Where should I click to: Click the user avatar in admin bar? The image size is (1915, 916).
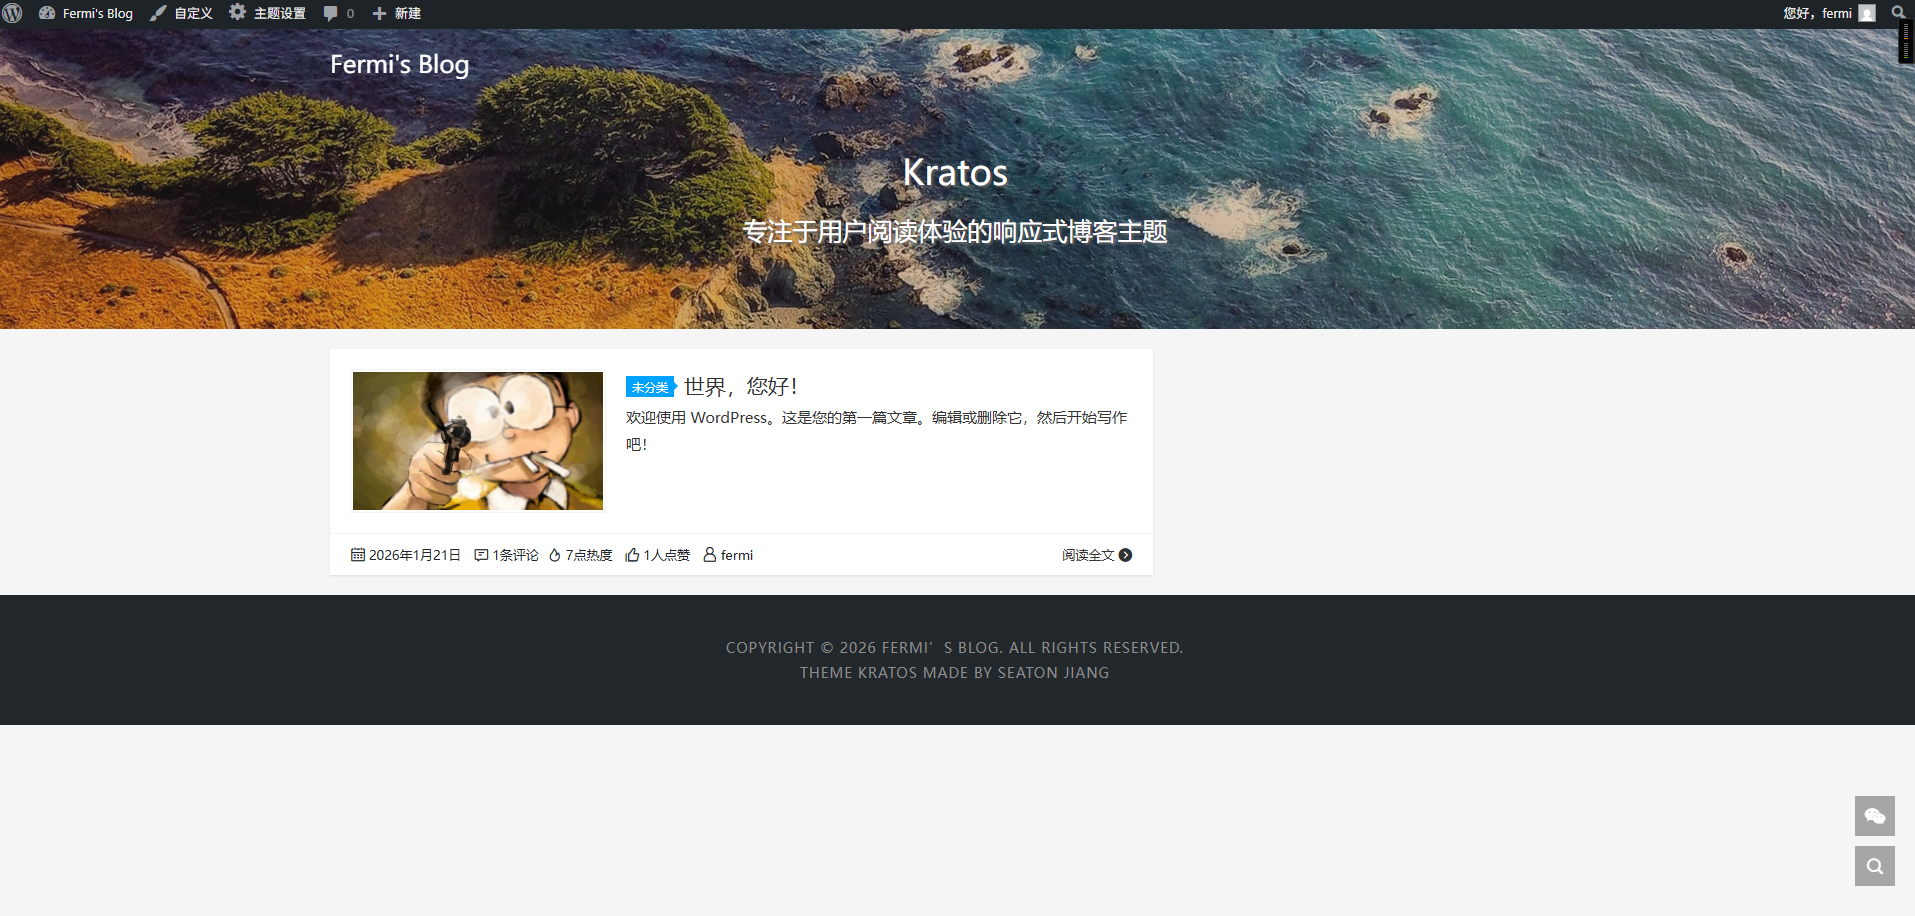click(x=1867, y=13)
